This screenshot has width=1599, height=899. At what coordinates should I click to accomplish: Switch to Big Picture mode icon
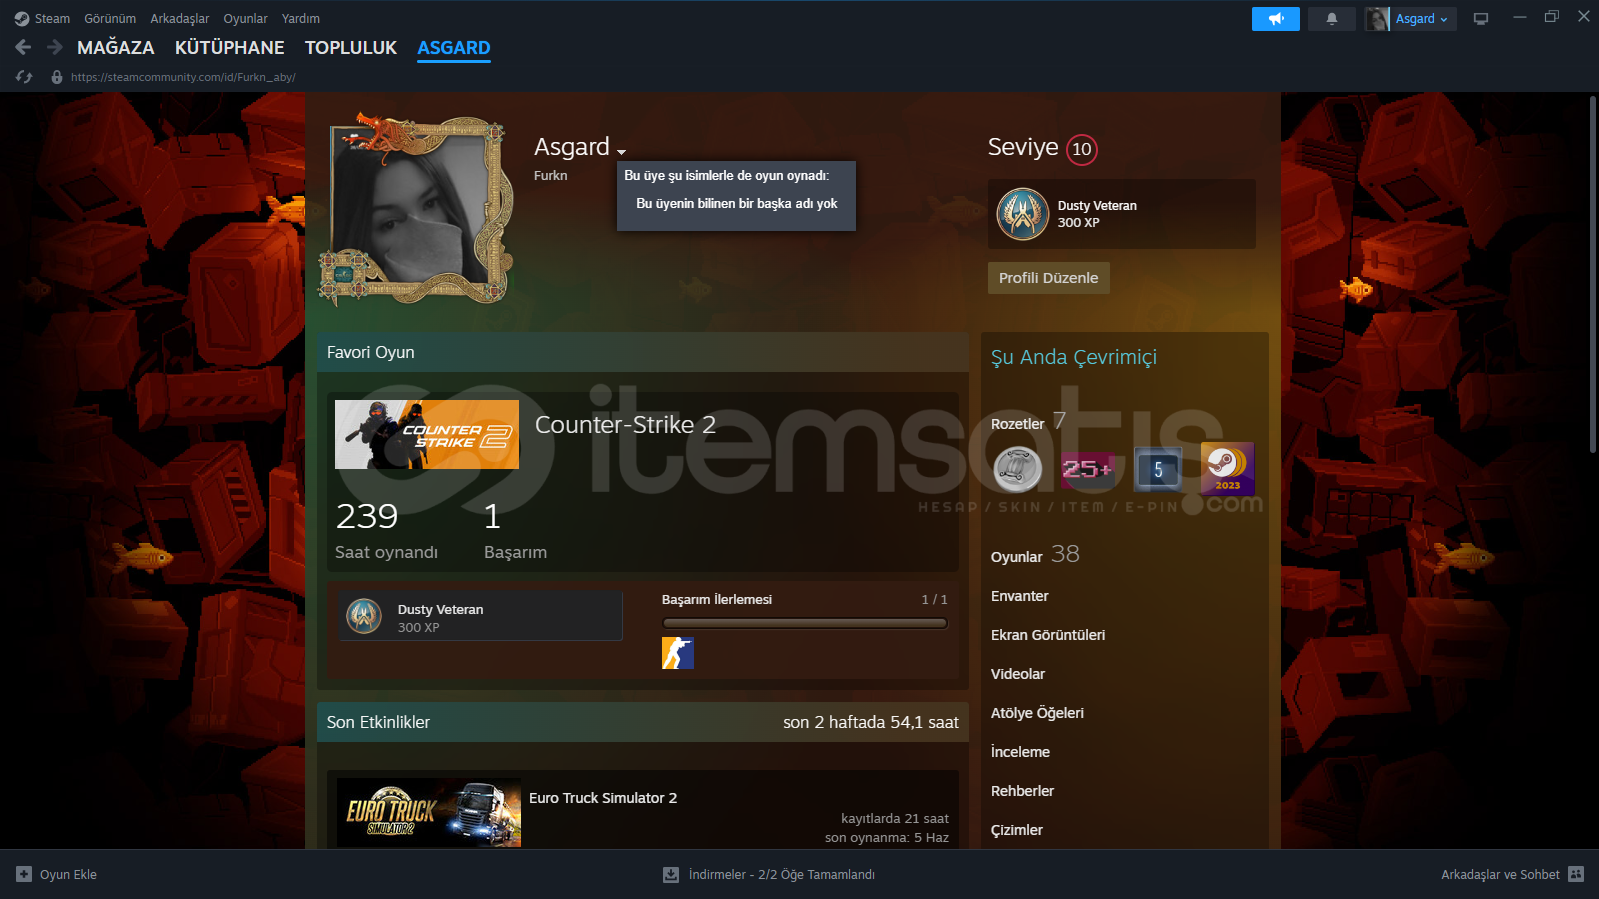(x=1481, y=19)
